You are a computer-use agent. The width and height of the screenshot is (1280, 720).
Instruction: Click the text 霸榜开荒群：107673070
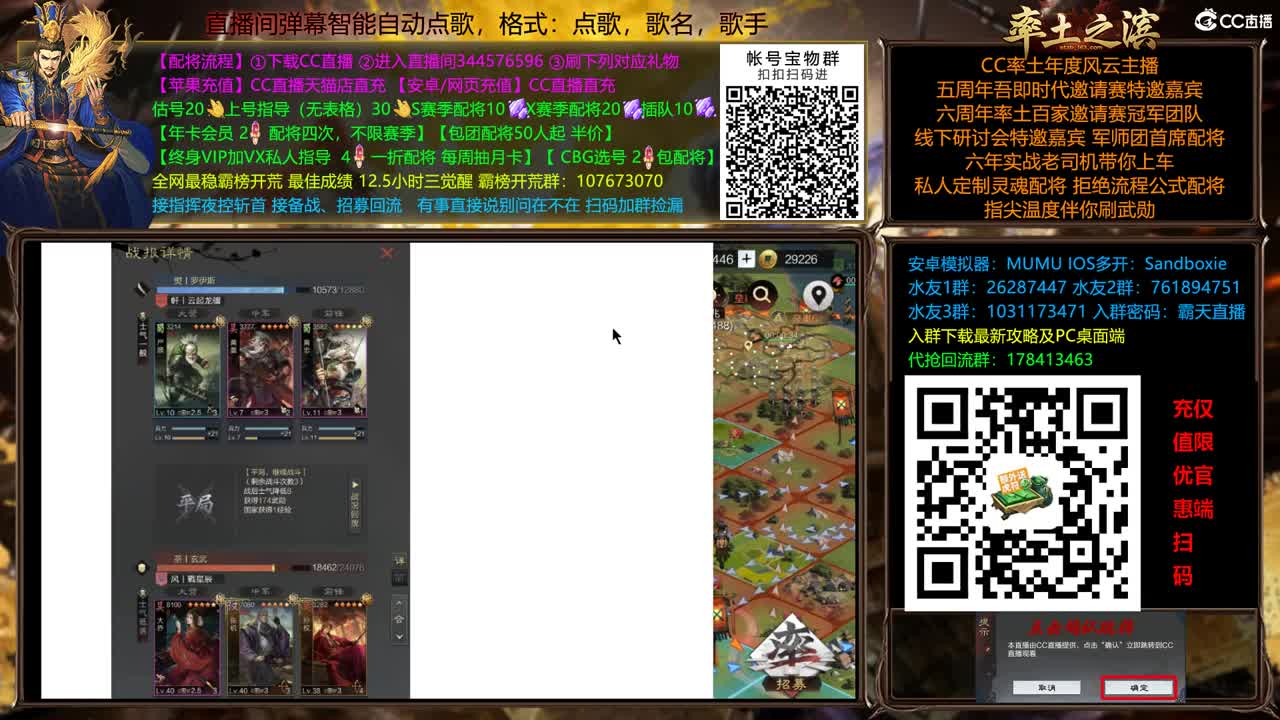click(x=571, y=181)
